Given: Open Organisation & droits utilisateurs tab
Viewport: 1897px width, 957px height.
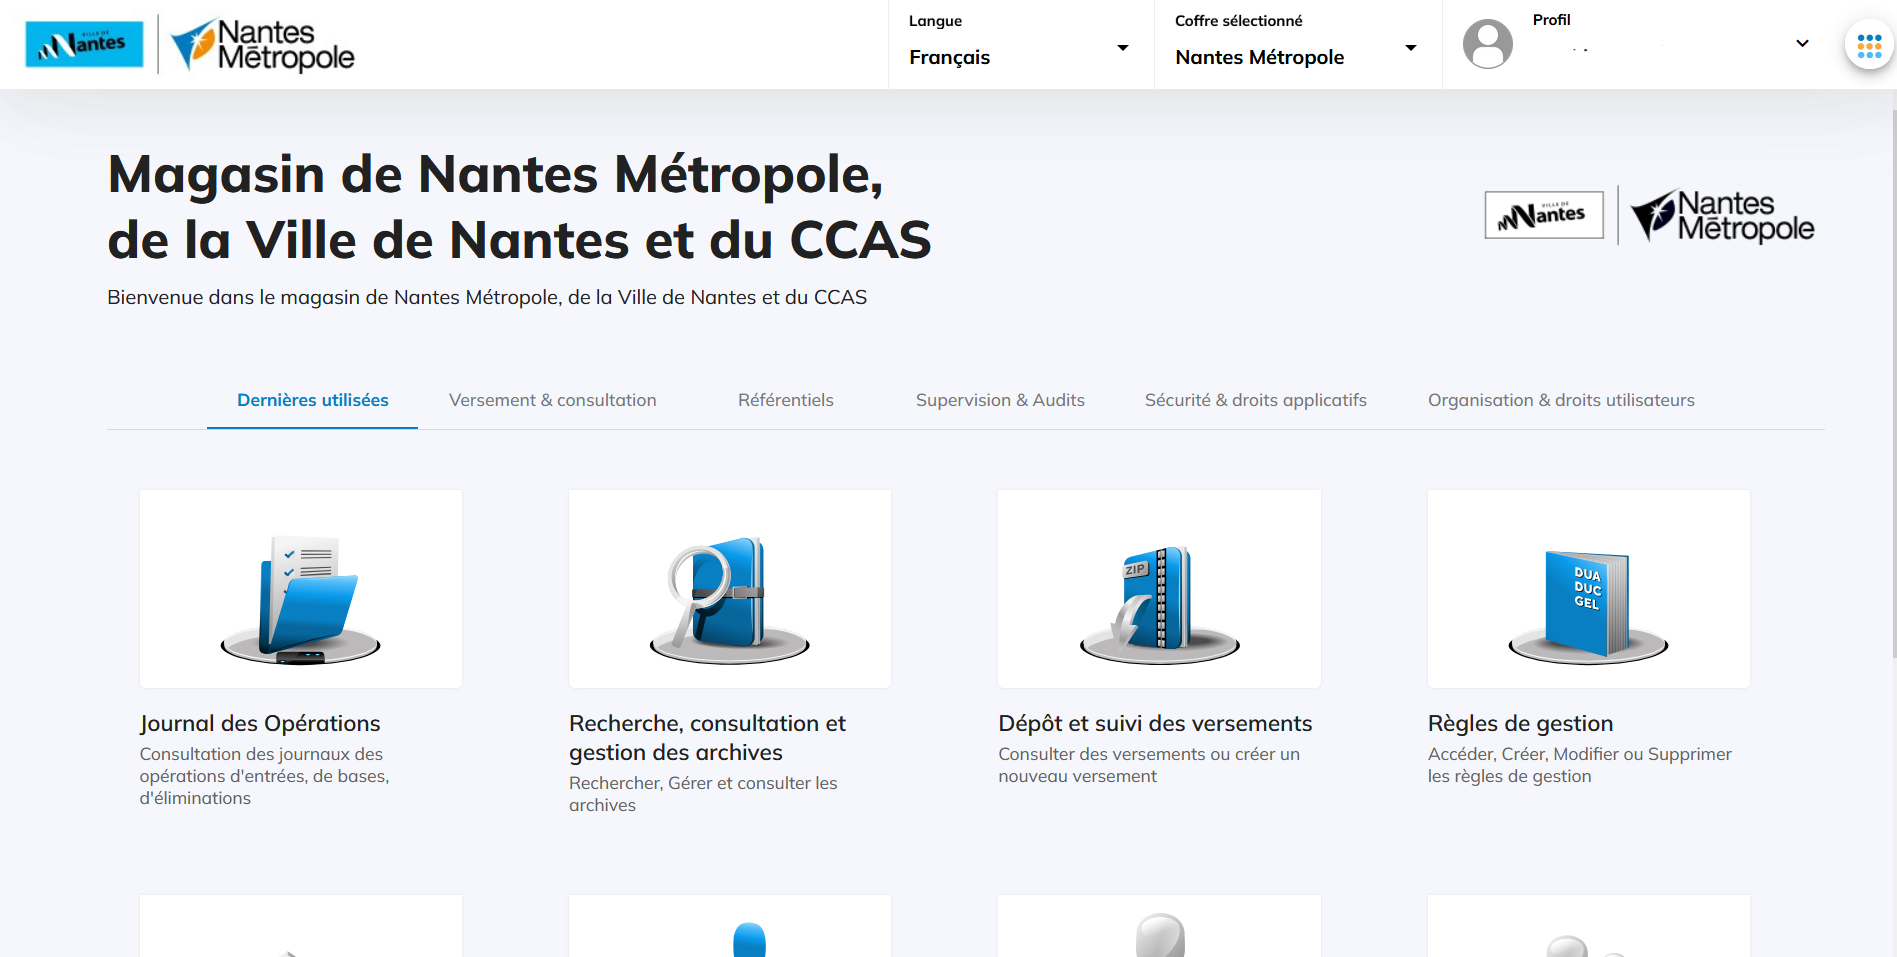Looking at the screenshot, I should tap(1561, 400).
